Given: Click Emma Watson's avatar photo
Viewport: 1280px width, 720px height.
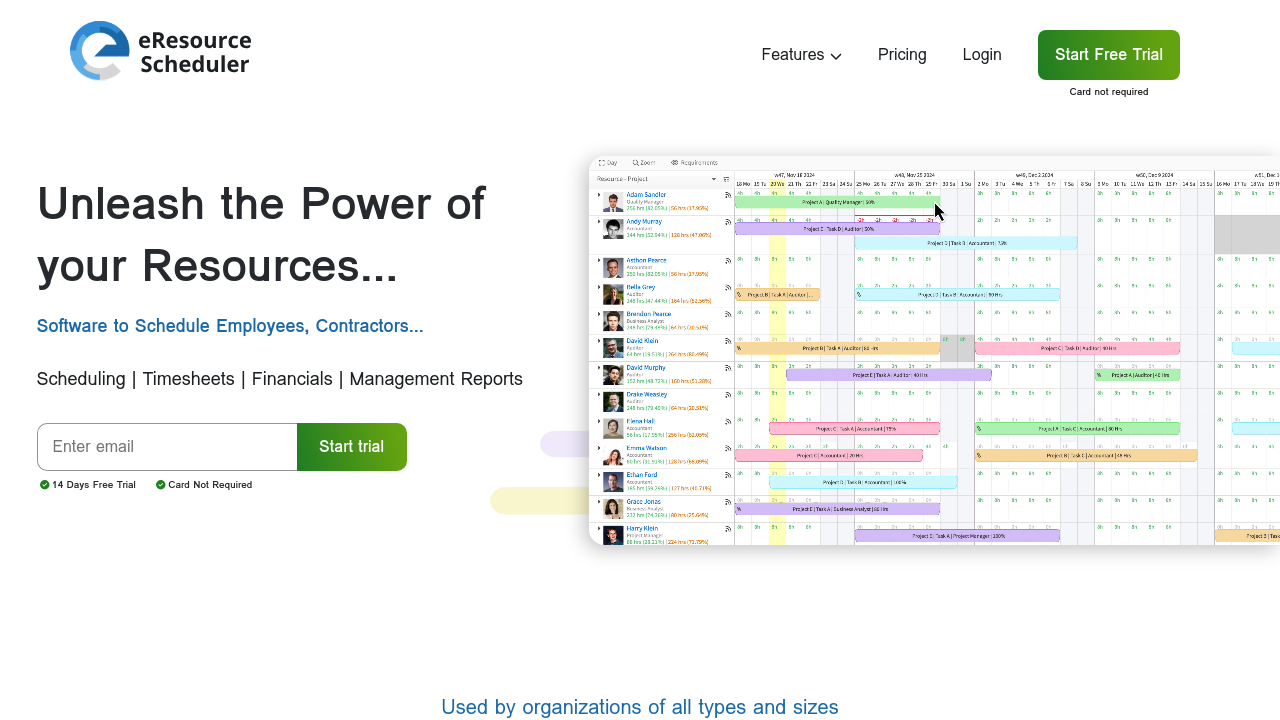Looking at the screenshot, I should point(613,456).
